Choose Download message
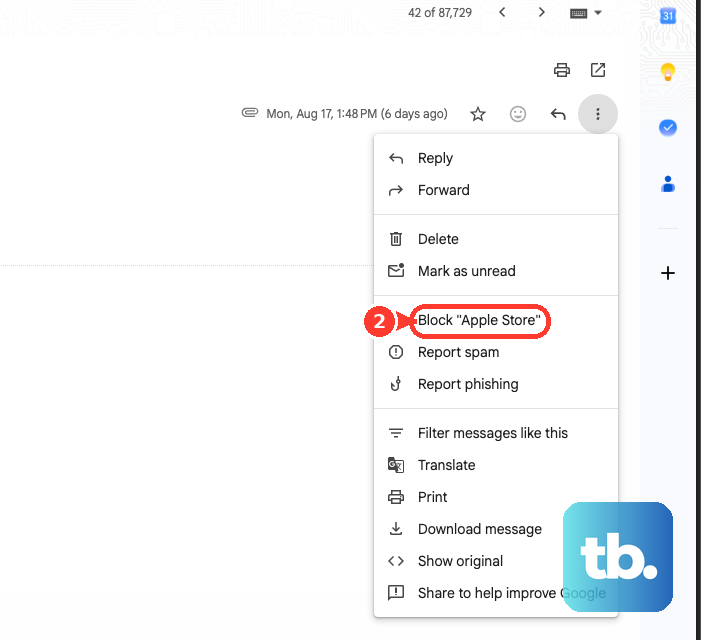 496,529
